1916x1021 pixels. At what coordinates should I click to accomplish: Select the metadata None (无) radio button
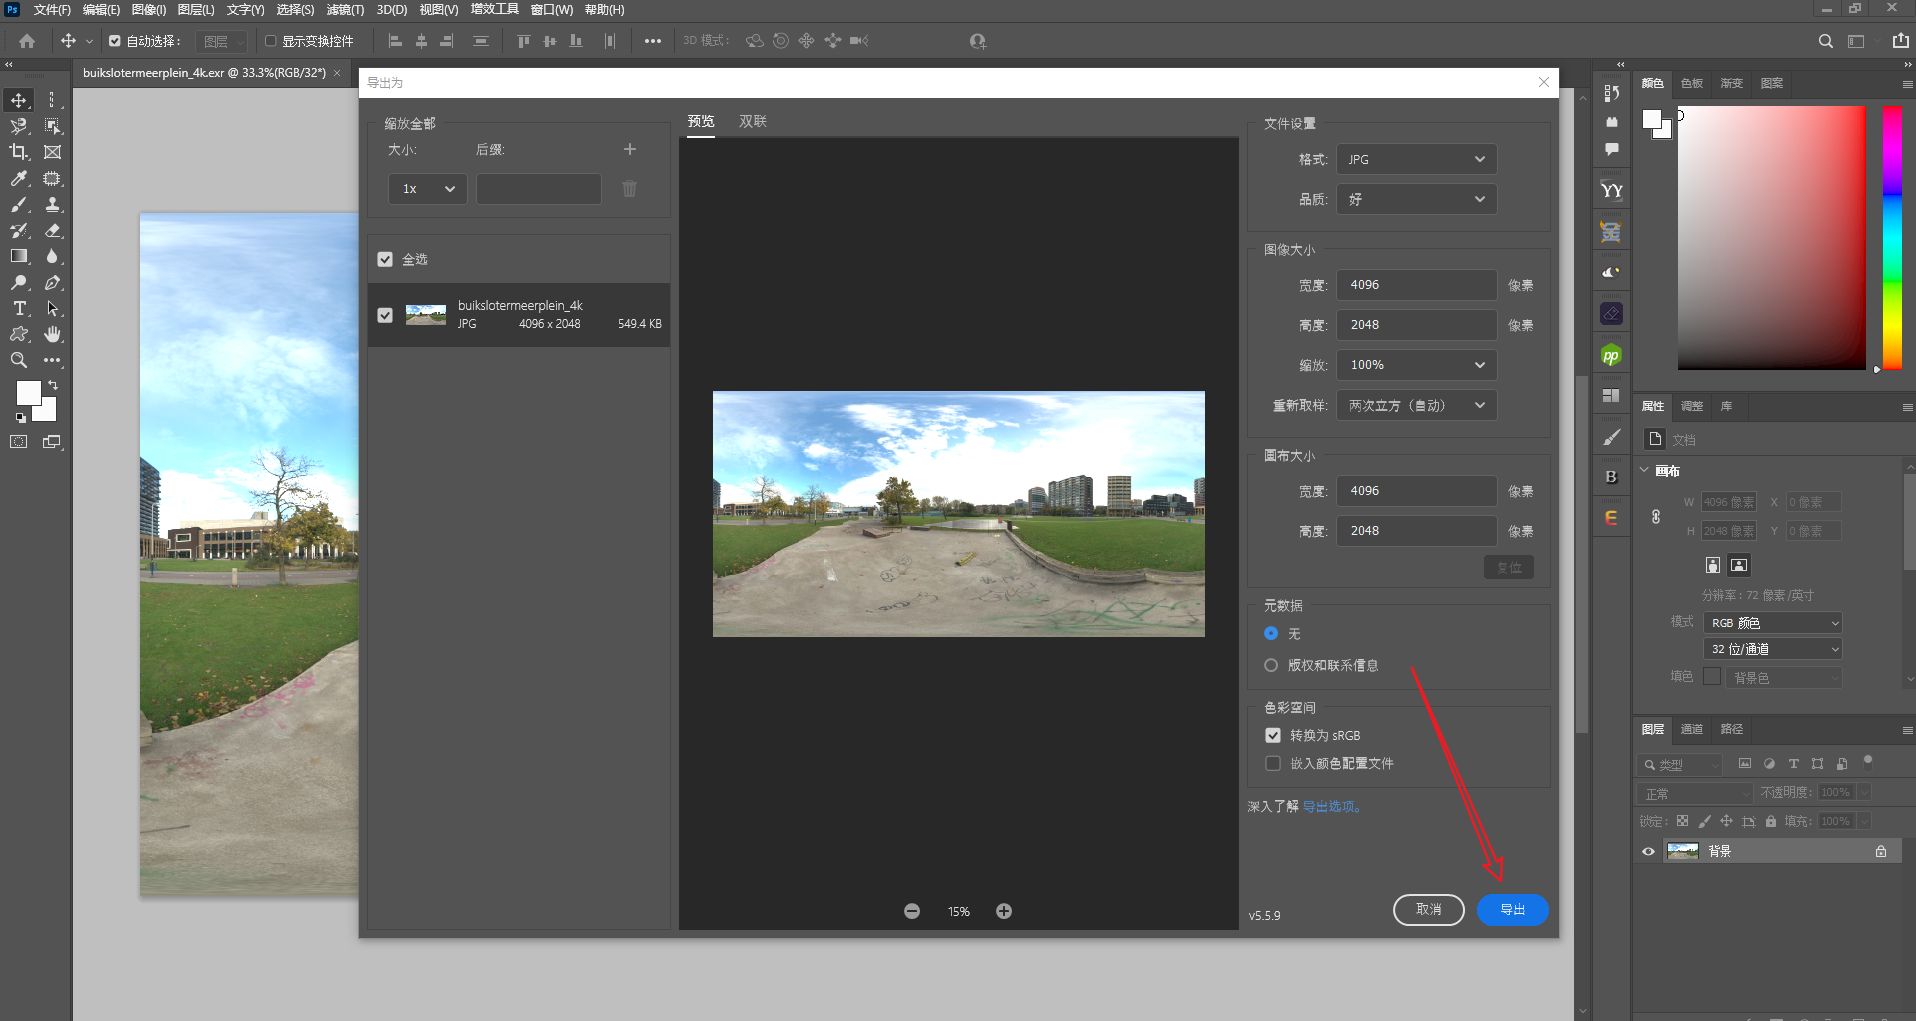point(1271,634)
